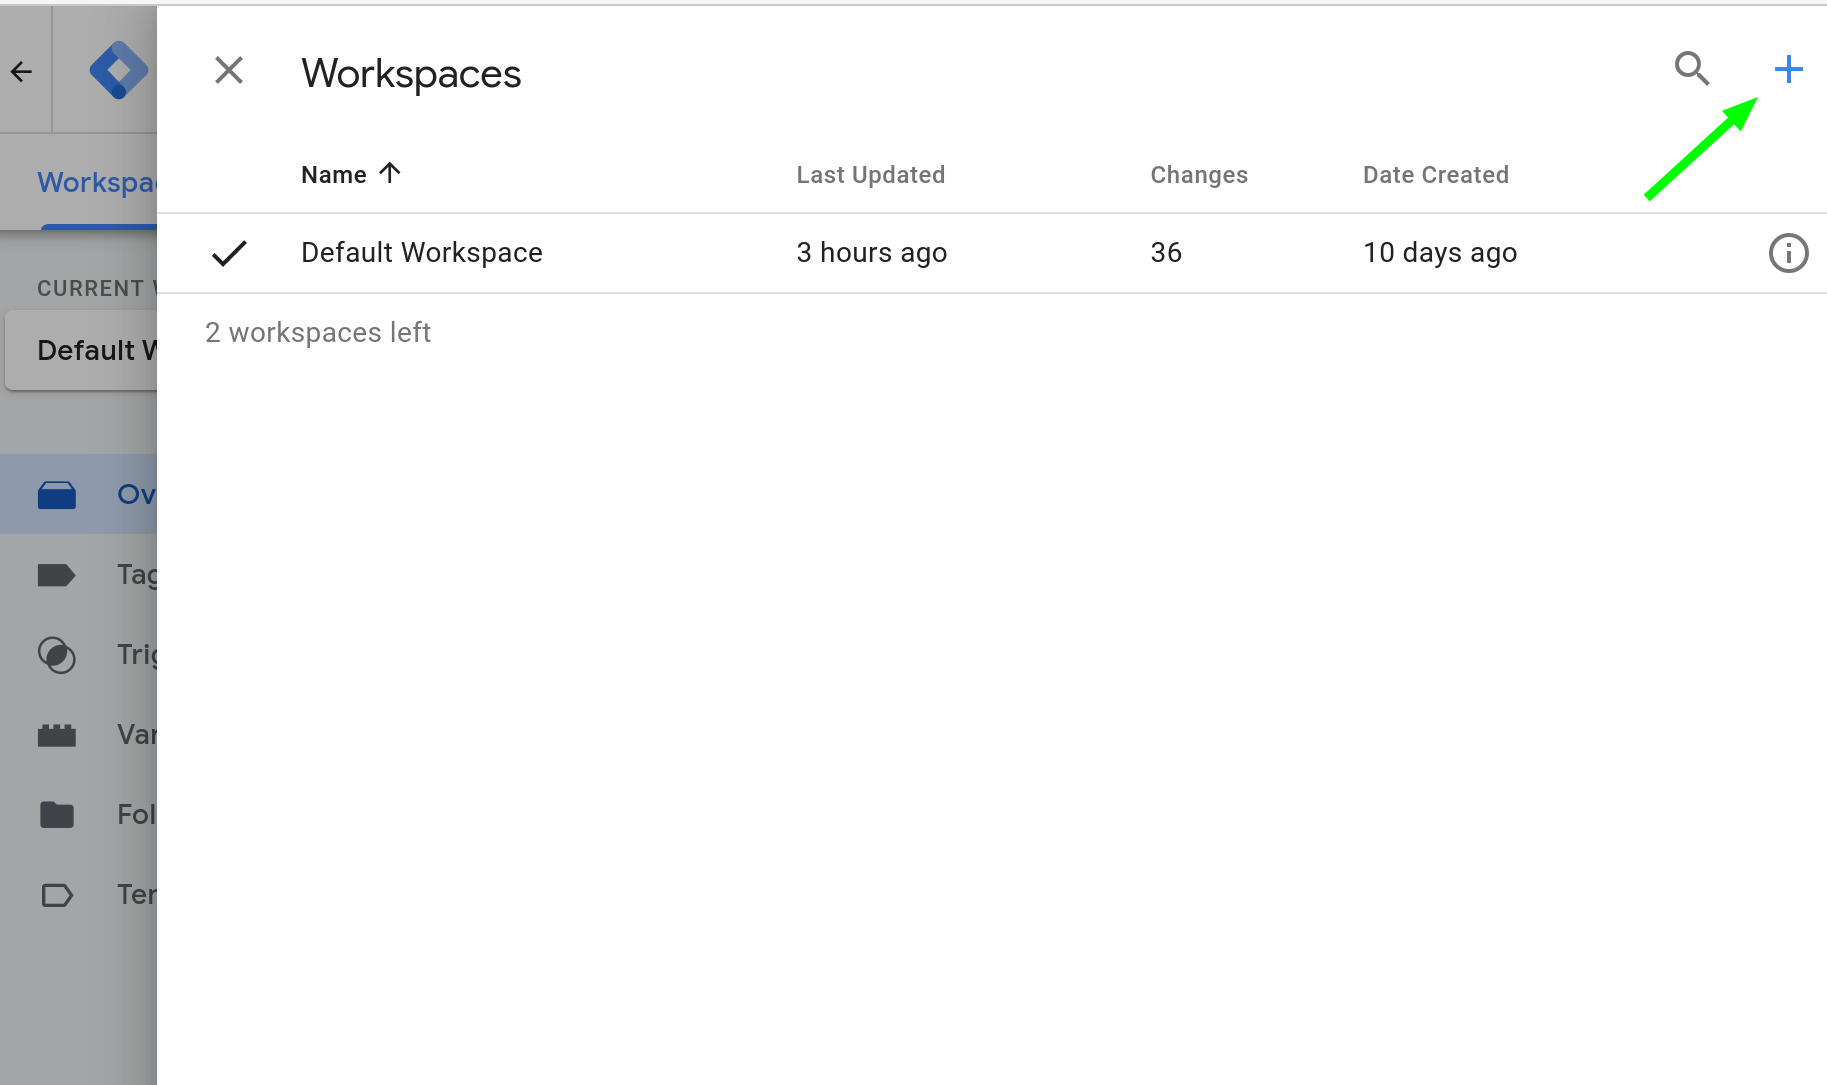Navigate back with the arrow
The height and width of the screenshot is (1085, 1827).
(x=22, y=70)
